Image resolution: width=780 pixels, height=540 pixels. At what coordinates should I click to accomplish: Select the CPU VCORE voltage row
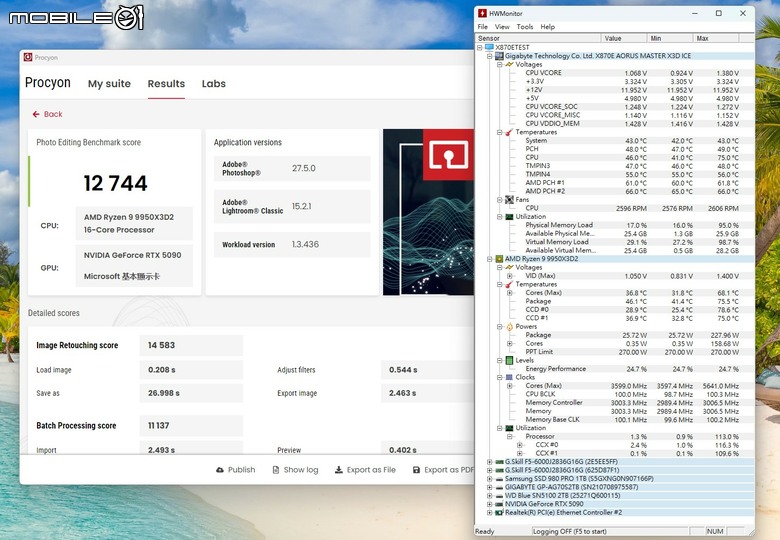click(632, 73)
